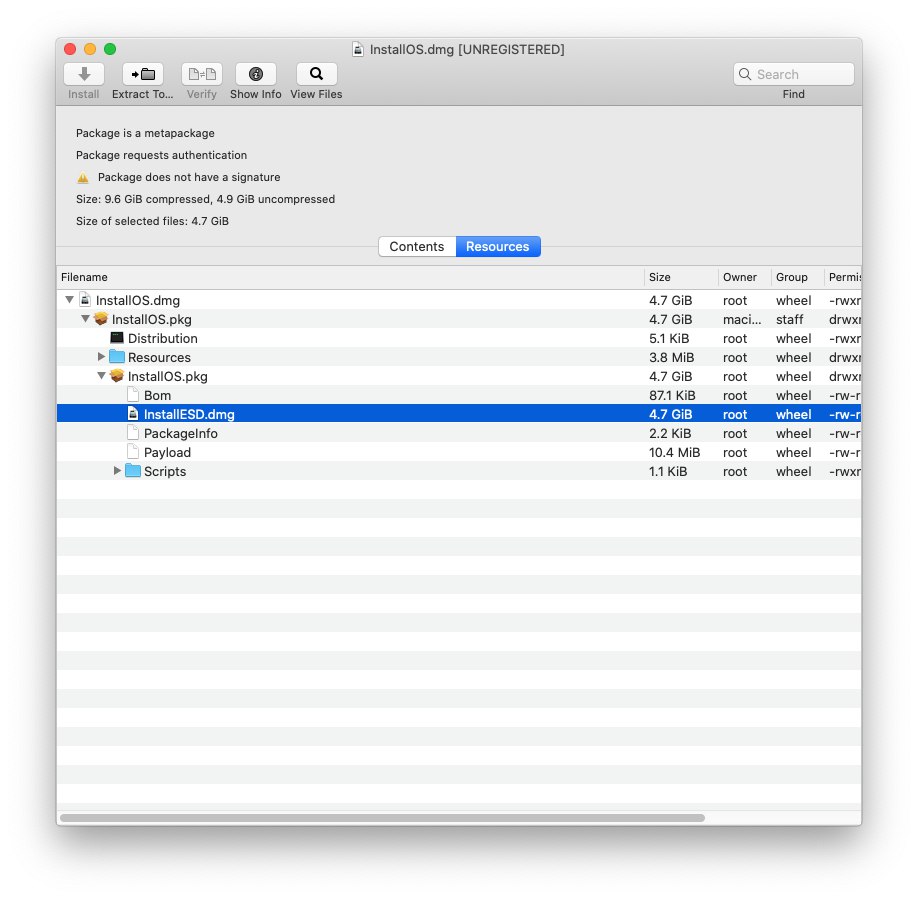The width and height of the screenshot is (918, 900).
Task: Select the Resources folder name in tree
Action: pos(159,357)
